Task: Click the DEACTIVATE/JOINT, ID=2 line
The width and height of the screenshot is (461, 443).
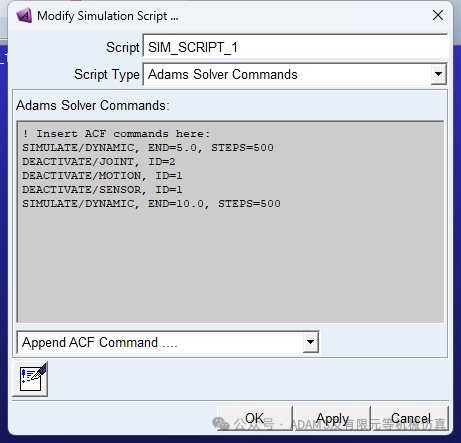Action: pyautogui.click(x=99, y=162)
